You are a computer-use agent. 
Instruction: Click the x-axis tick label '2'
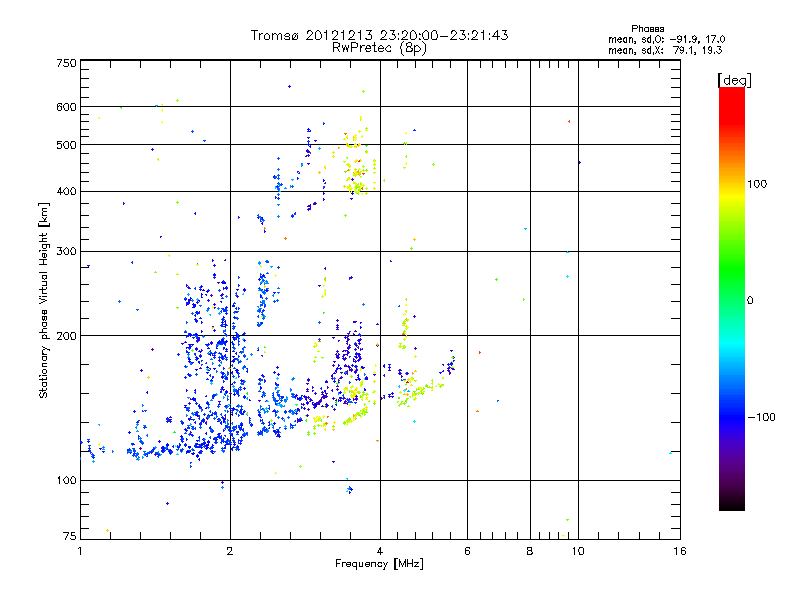(x=230, y=551)
